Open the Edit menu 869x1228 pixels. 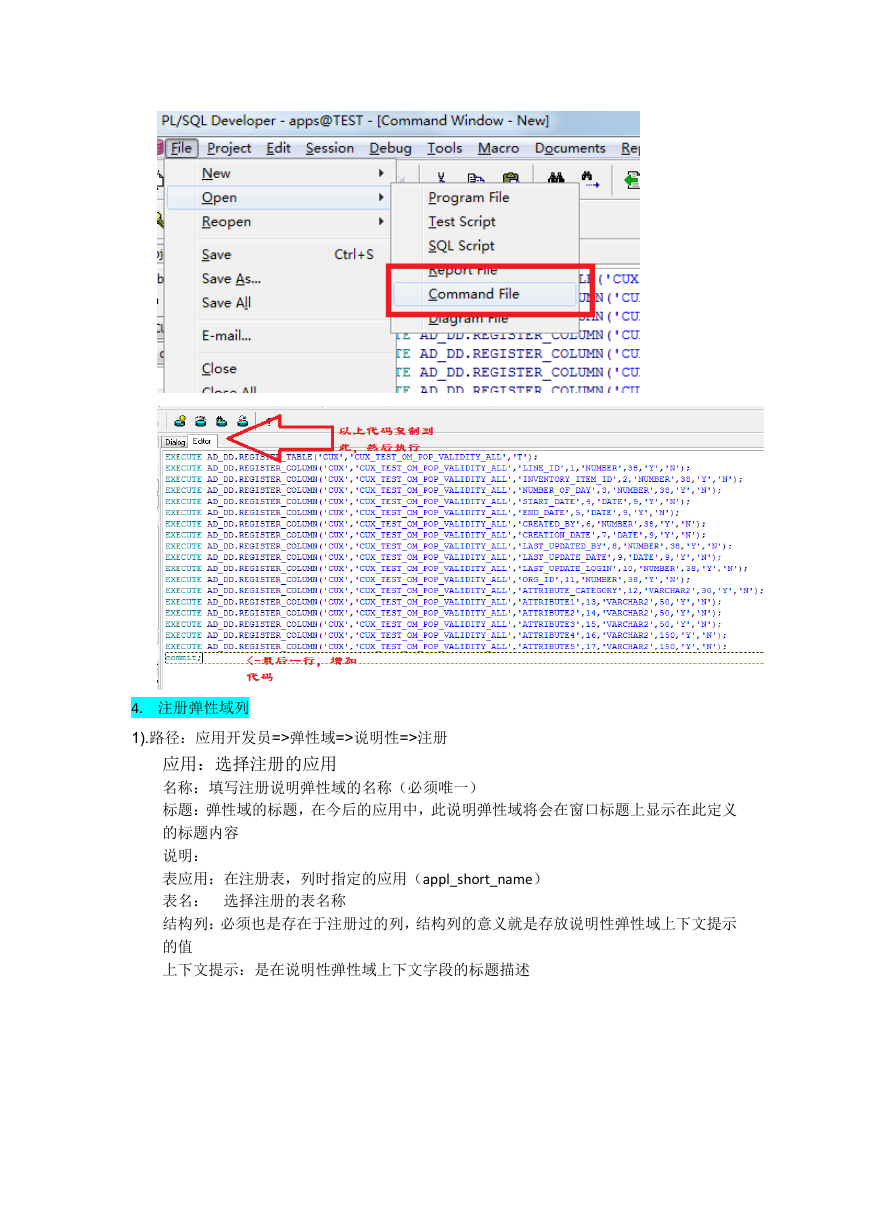click(x=279, y=148)
